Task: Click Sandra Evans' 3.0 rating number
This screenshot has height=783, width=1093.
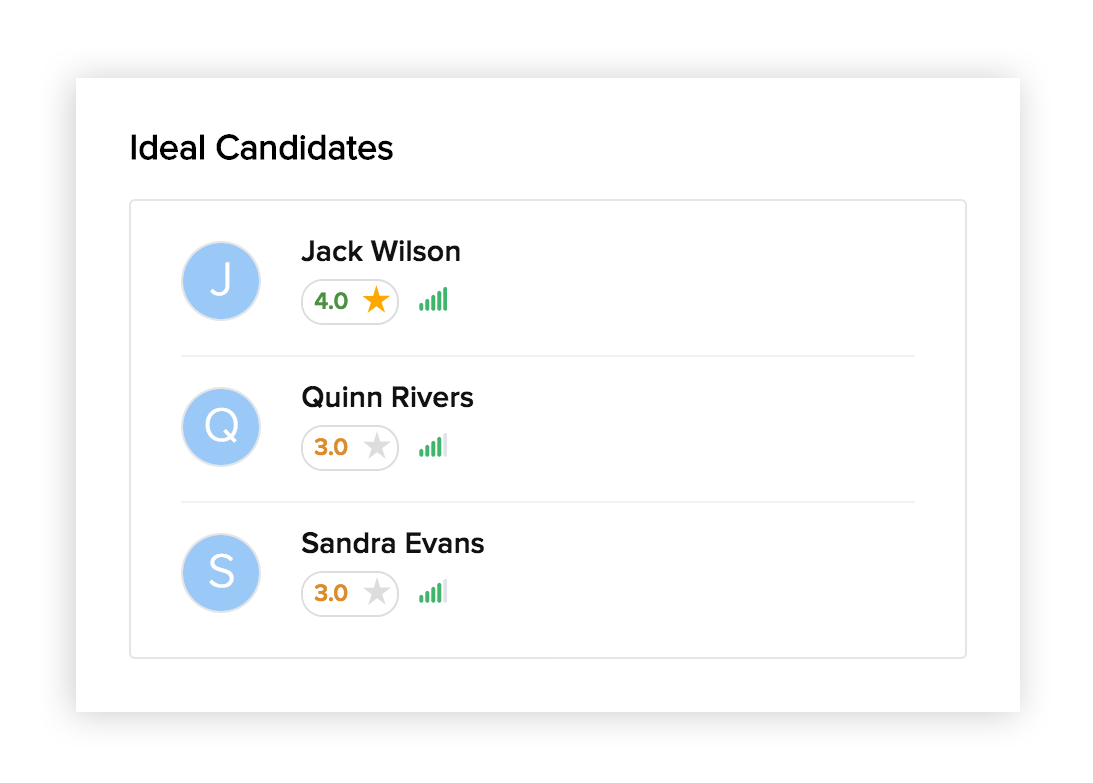Action: (331, 593)
